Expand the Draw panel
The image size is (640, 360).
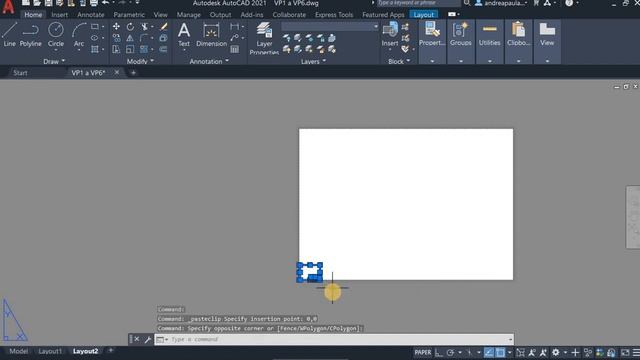54,61
